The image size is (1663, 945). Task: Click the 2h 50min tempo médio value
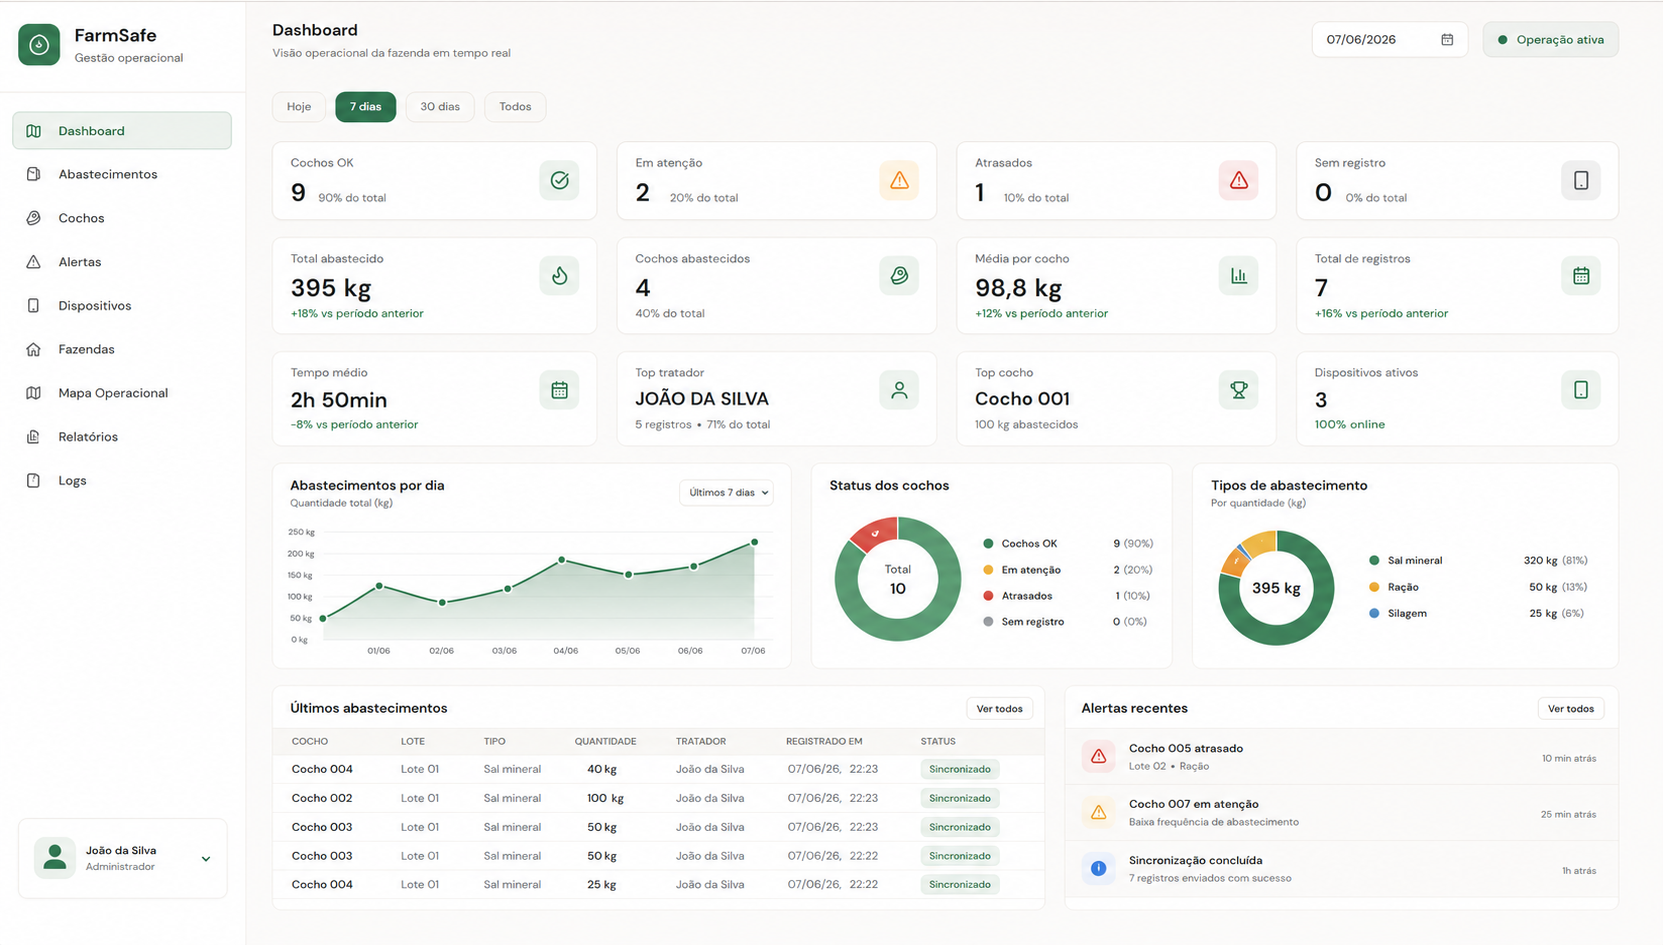pyautogui.click(x=339, y=400)
